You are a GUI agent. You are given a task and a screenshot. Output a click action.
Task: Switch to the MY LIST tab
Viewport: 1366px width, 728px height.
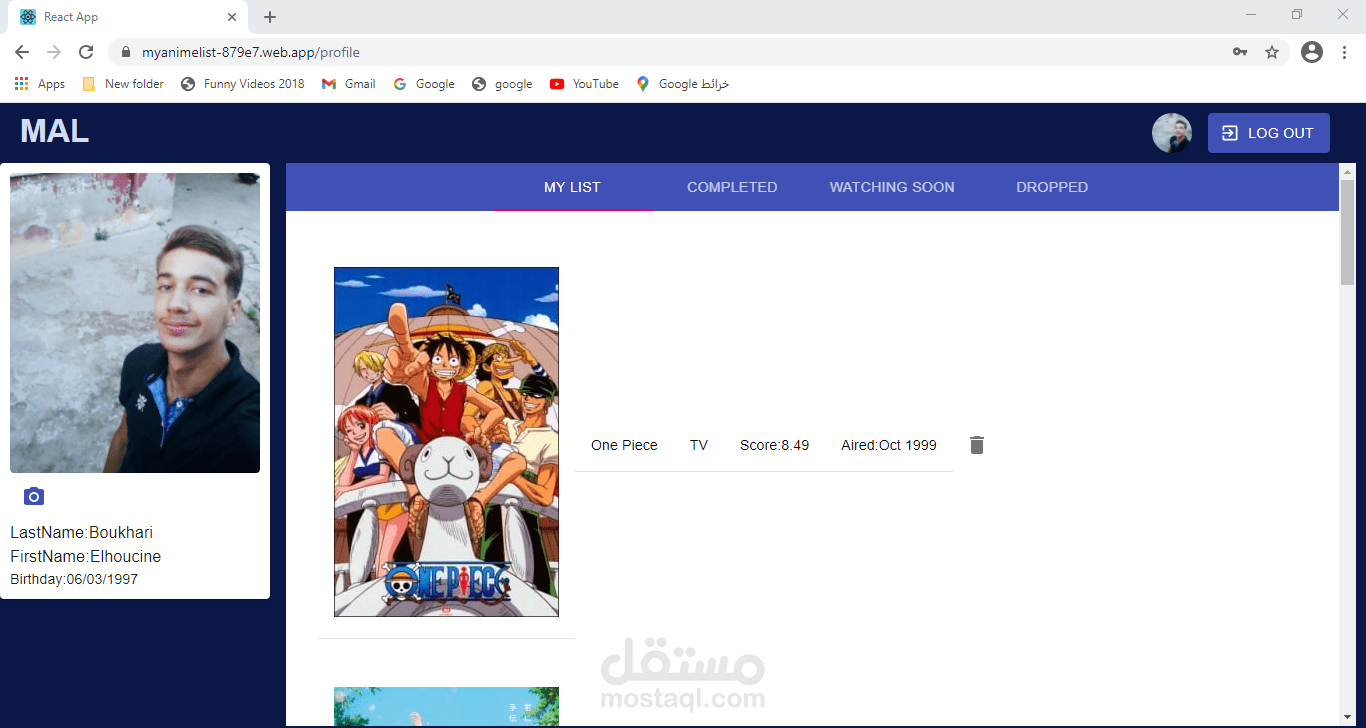click(x=572, y=187)
